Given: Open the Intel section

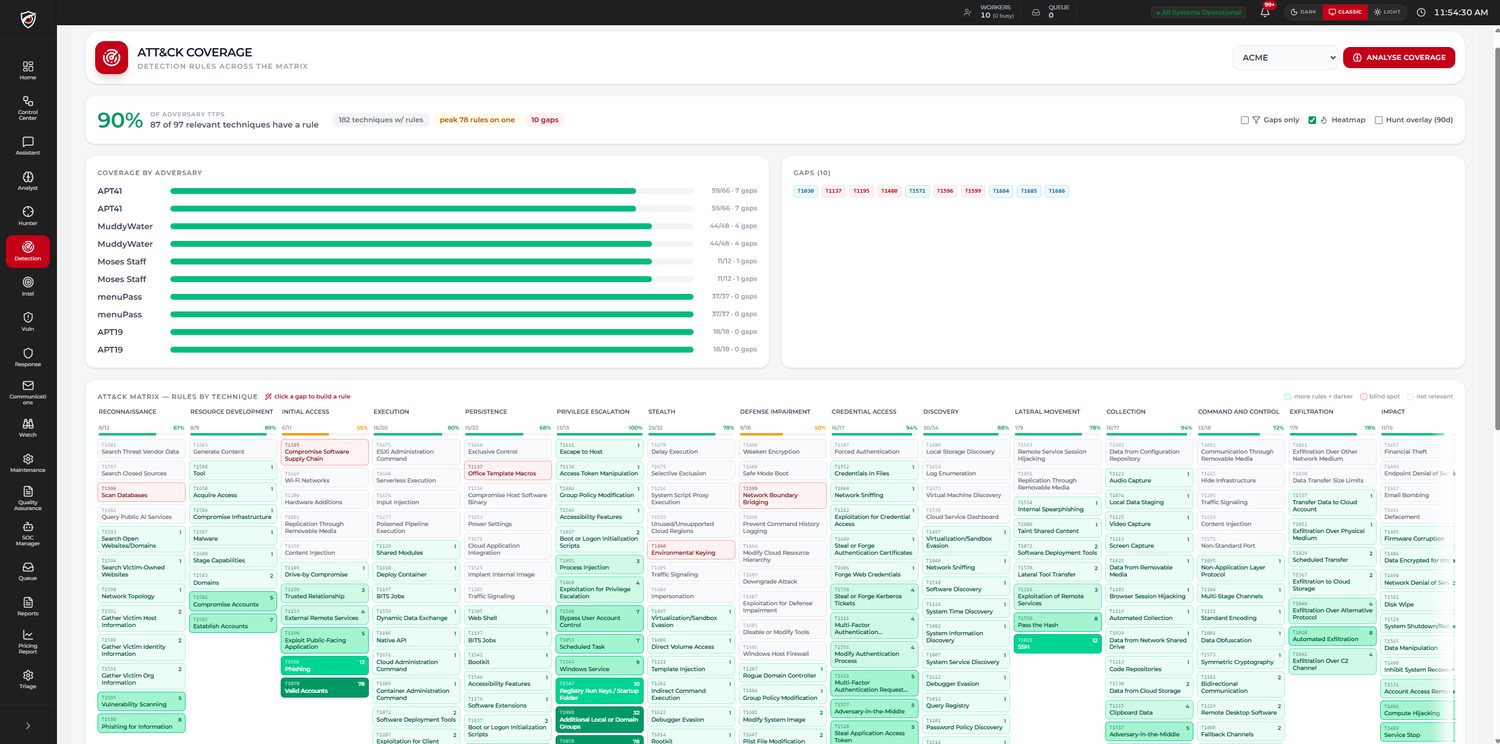Looking at the screenshot, I should pos(27,286).
